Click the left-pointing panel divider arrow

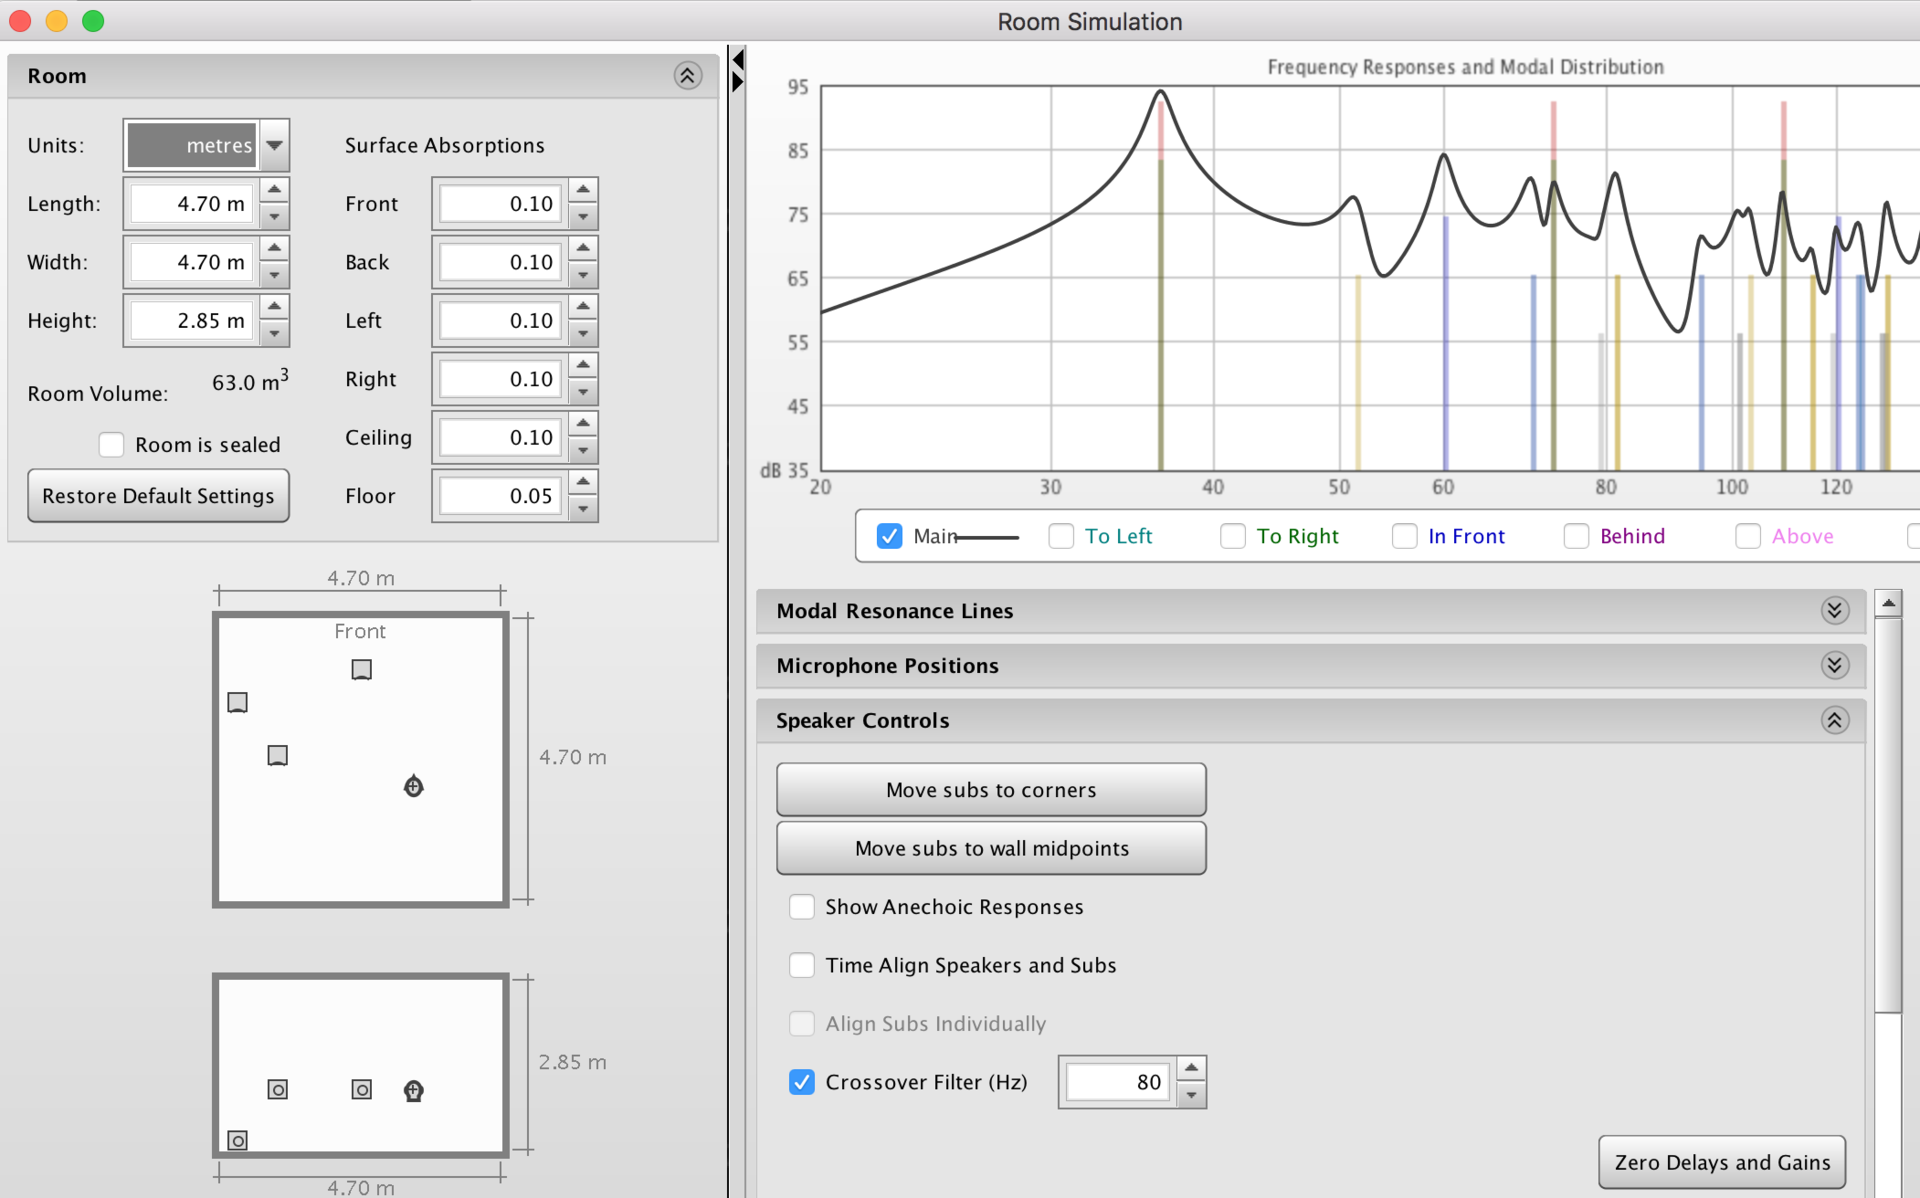point(738,60)
